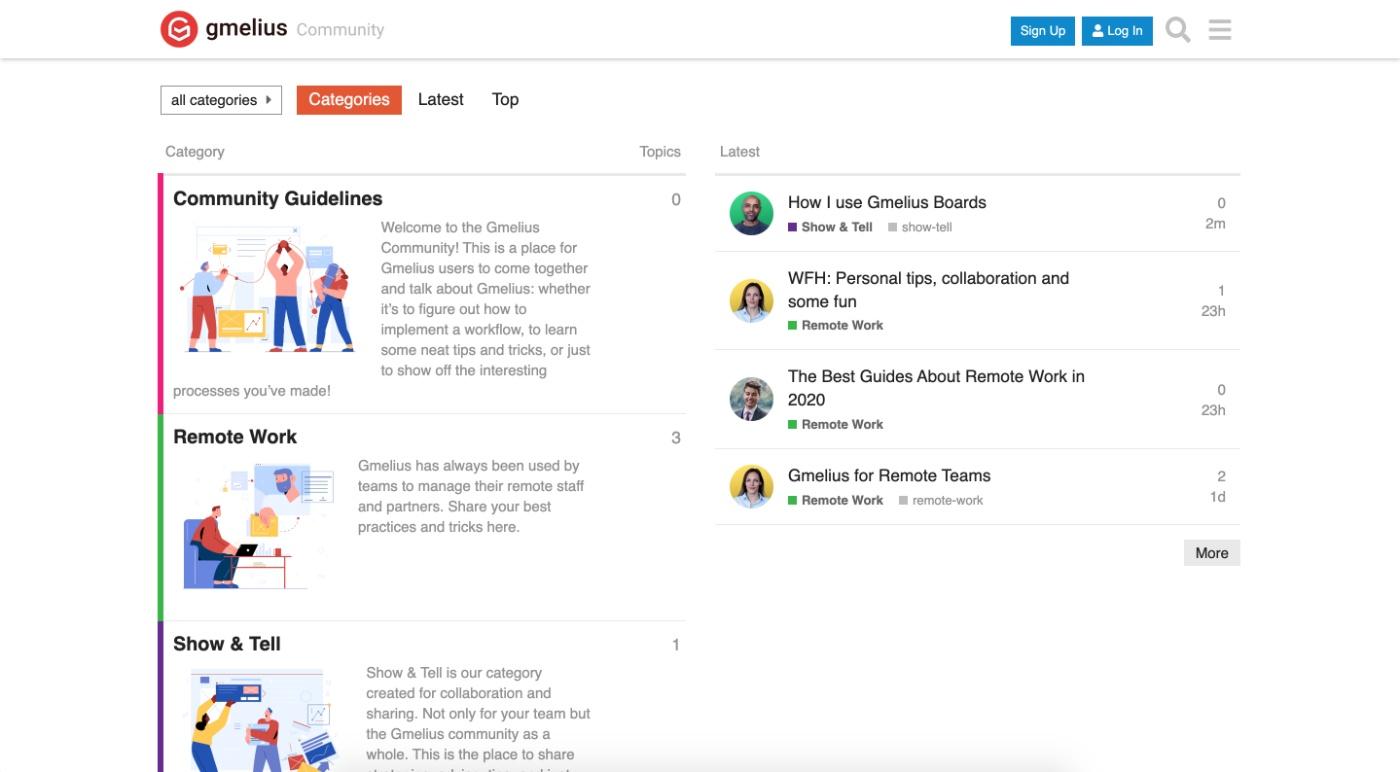
Task: Open the Show & Tell category heading
Action: [x=227, y=644]
